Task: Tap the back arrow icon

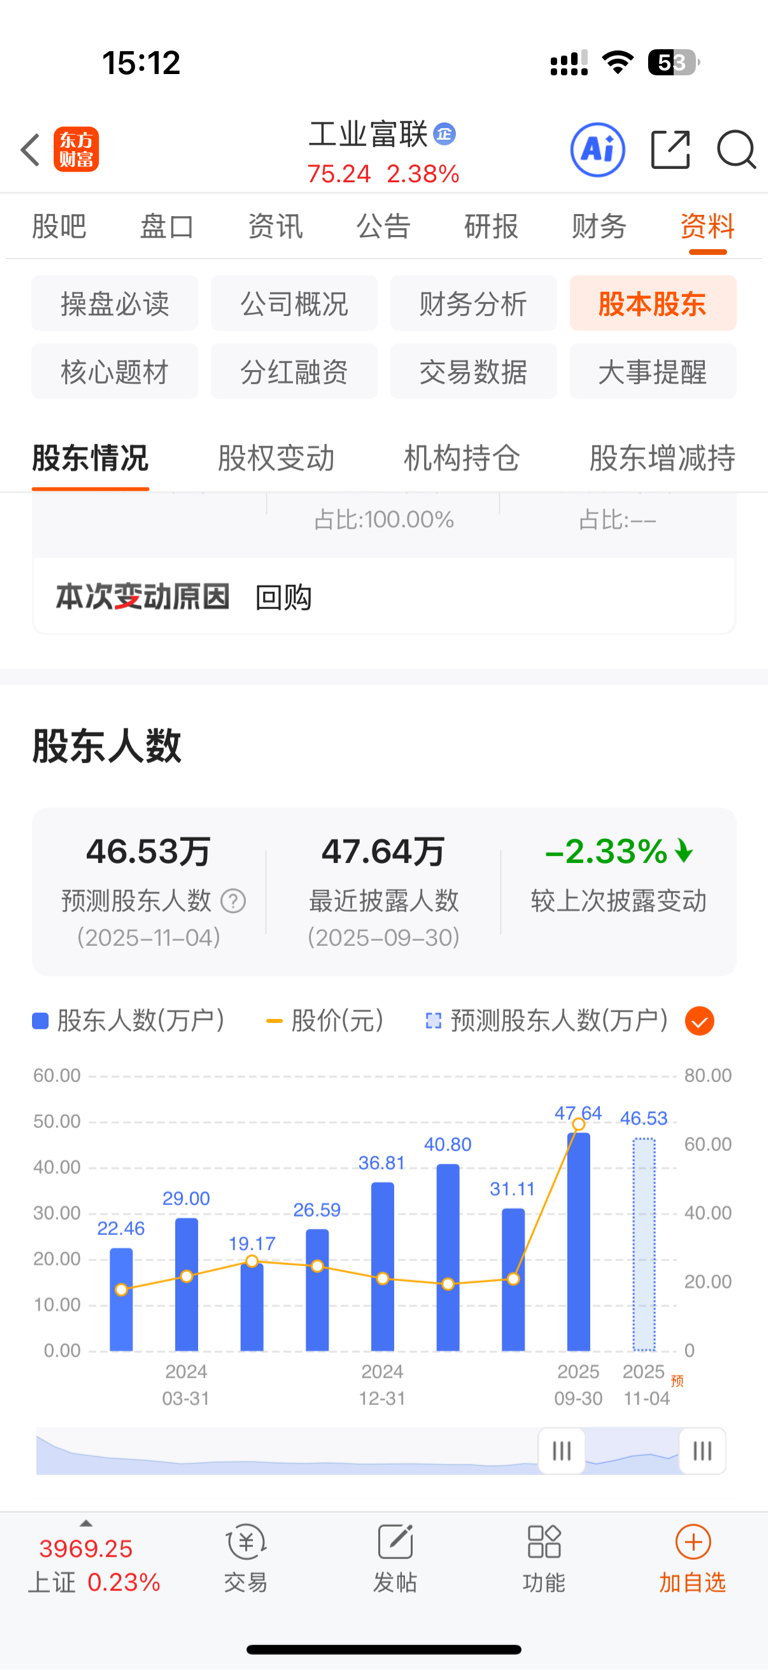Action: 30,150
